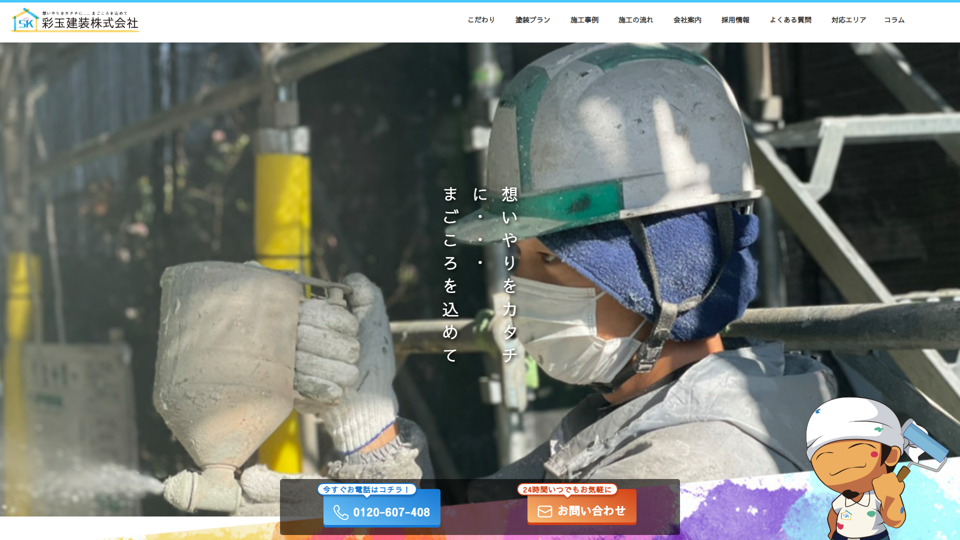Open the コラム section
The image size is (960, 540).
coord(894,20)
